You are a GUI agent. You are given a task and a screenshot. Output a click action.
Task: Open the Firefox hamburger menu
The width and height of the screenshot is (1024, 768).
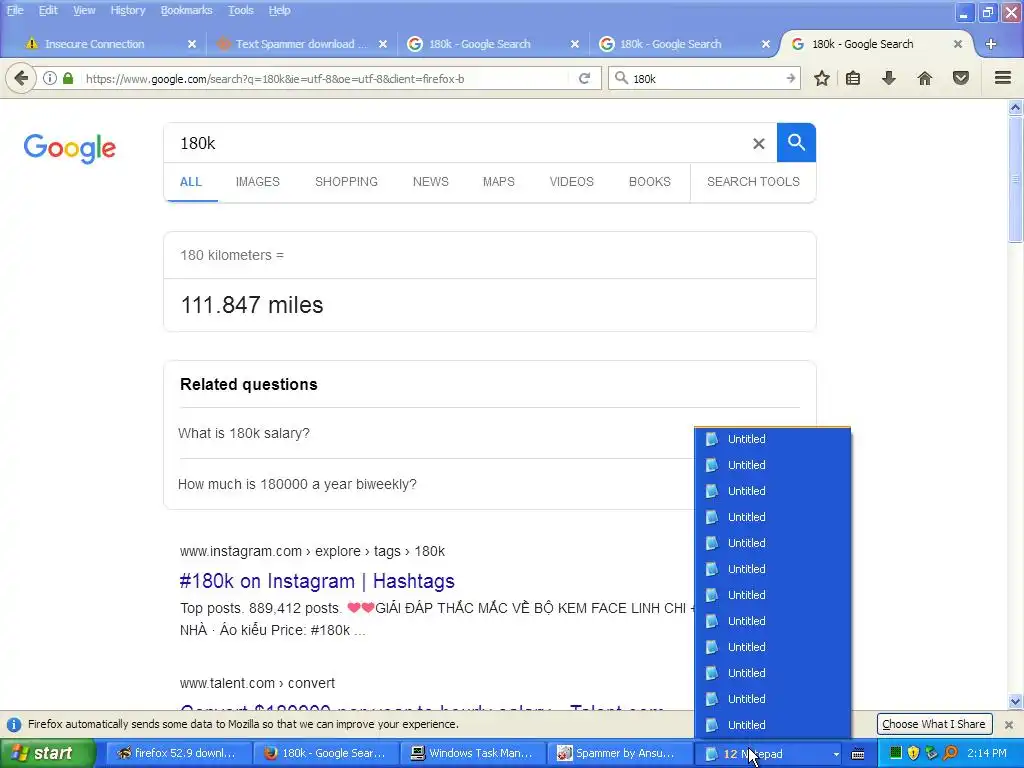click(x=1003, y=78)
